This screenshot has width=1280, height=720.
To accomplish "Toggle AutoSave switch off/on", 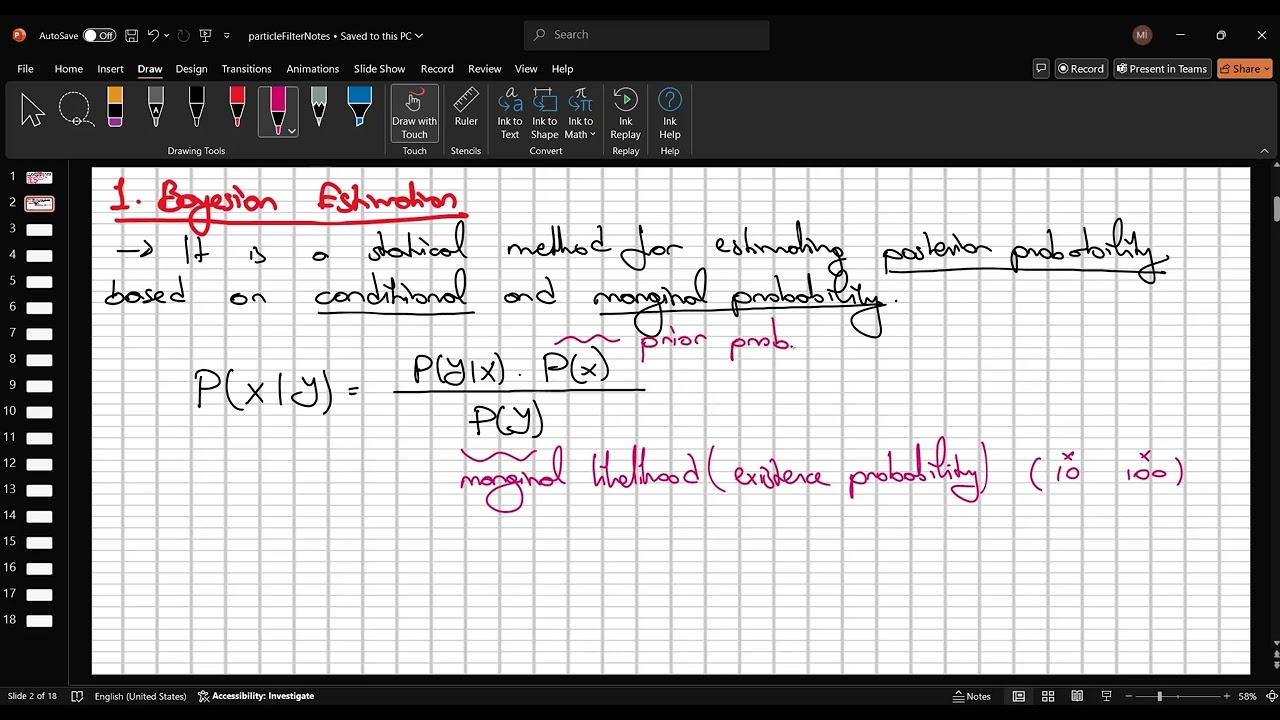I will tap(99, 35).
